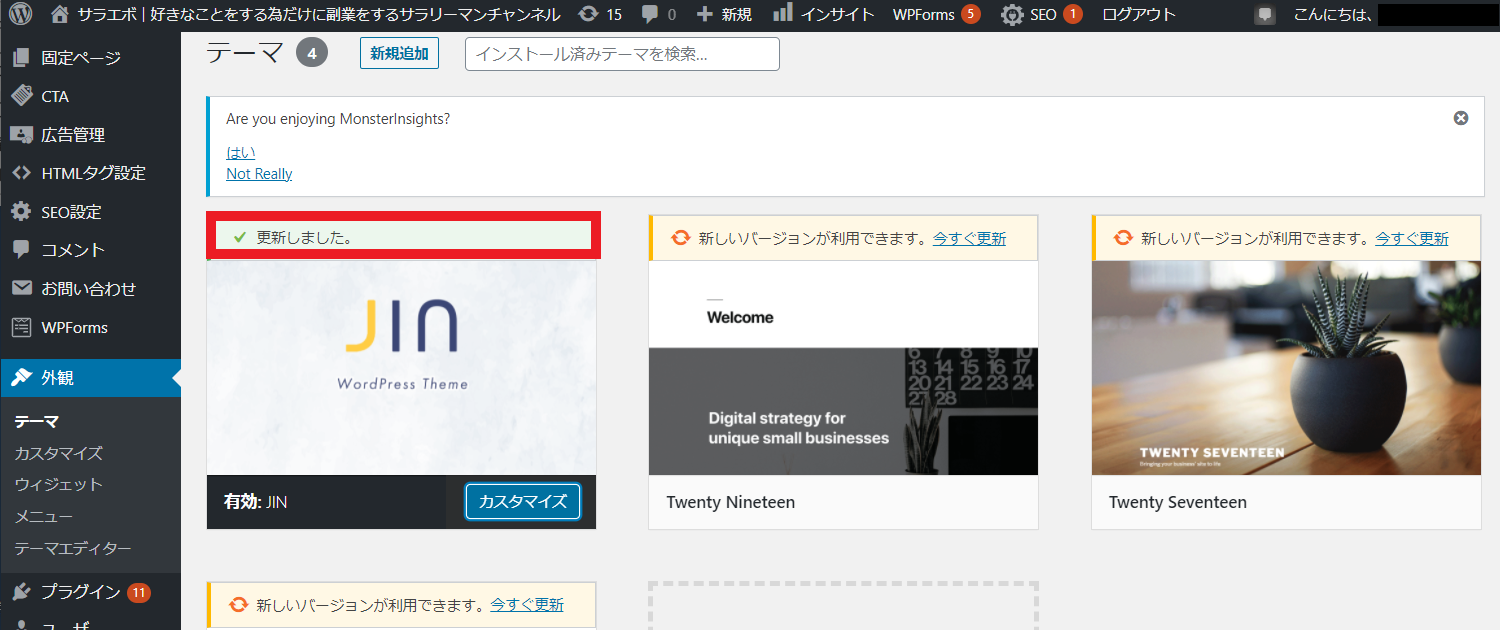The width and height of the screenshot is (1500, 630).
Task: Click the WordPress logo icon in admin bar
Action: coord(20,15)
